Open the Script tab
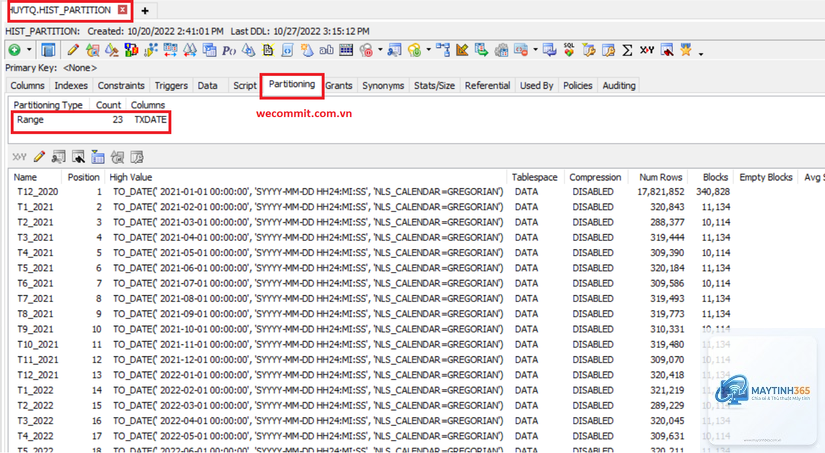825x453 pixels. click(245, 85)
